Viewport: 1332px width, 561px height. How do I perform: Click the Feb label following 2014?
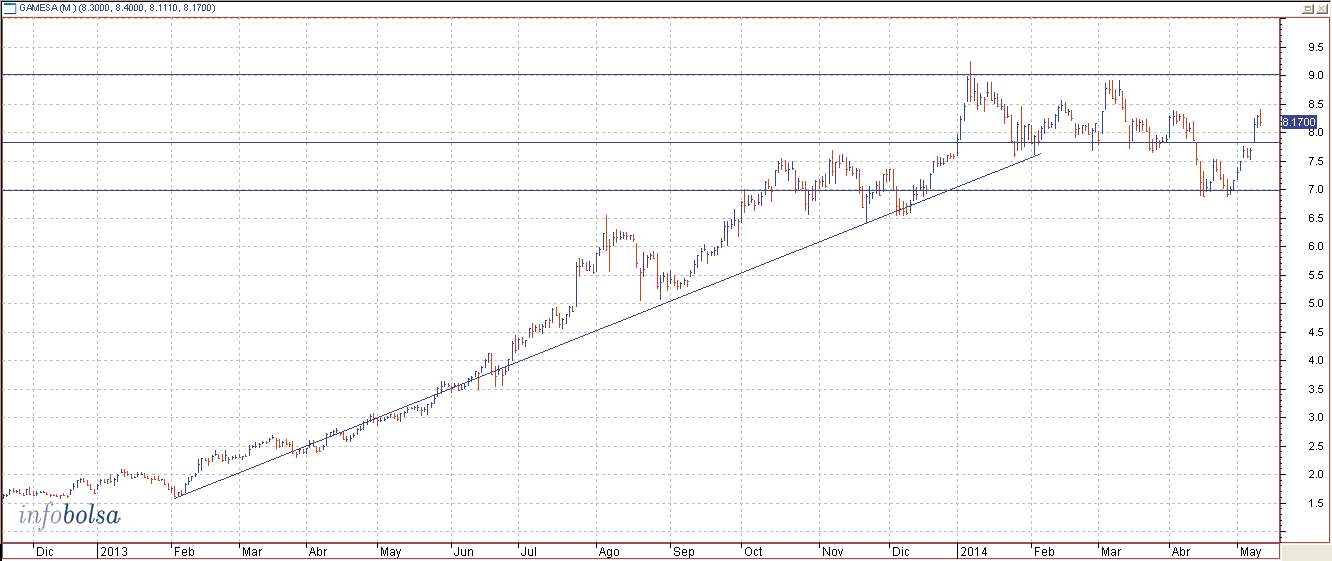tap(1043, 551)
